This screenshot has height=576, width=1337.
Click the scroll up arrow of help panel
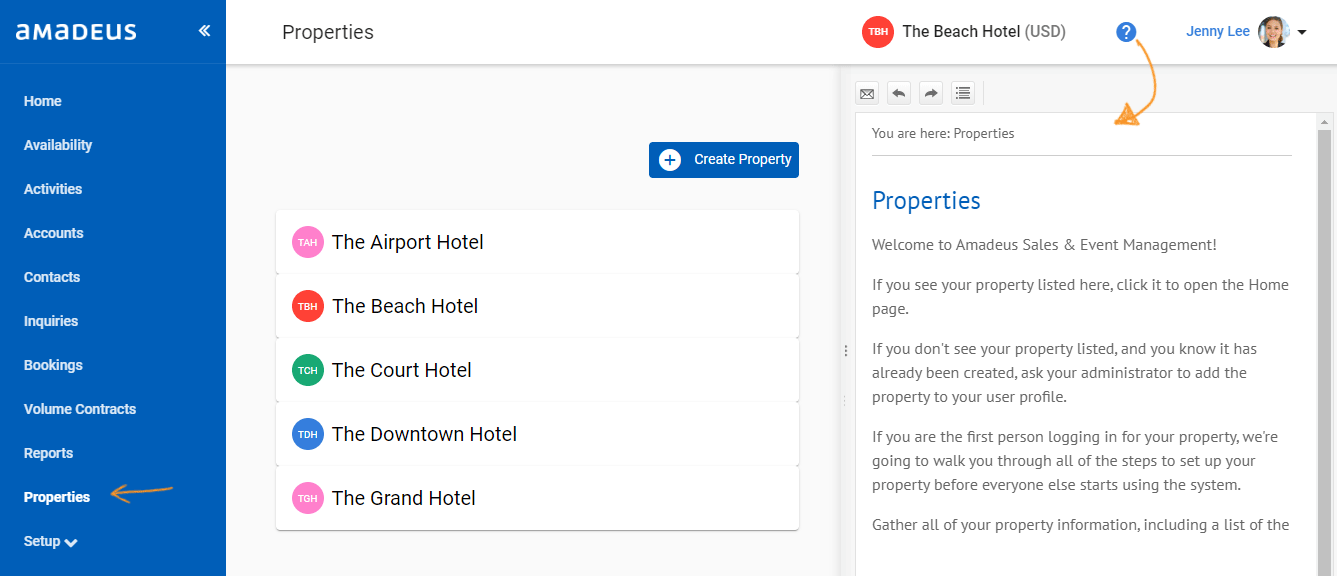pos(1325,122)
